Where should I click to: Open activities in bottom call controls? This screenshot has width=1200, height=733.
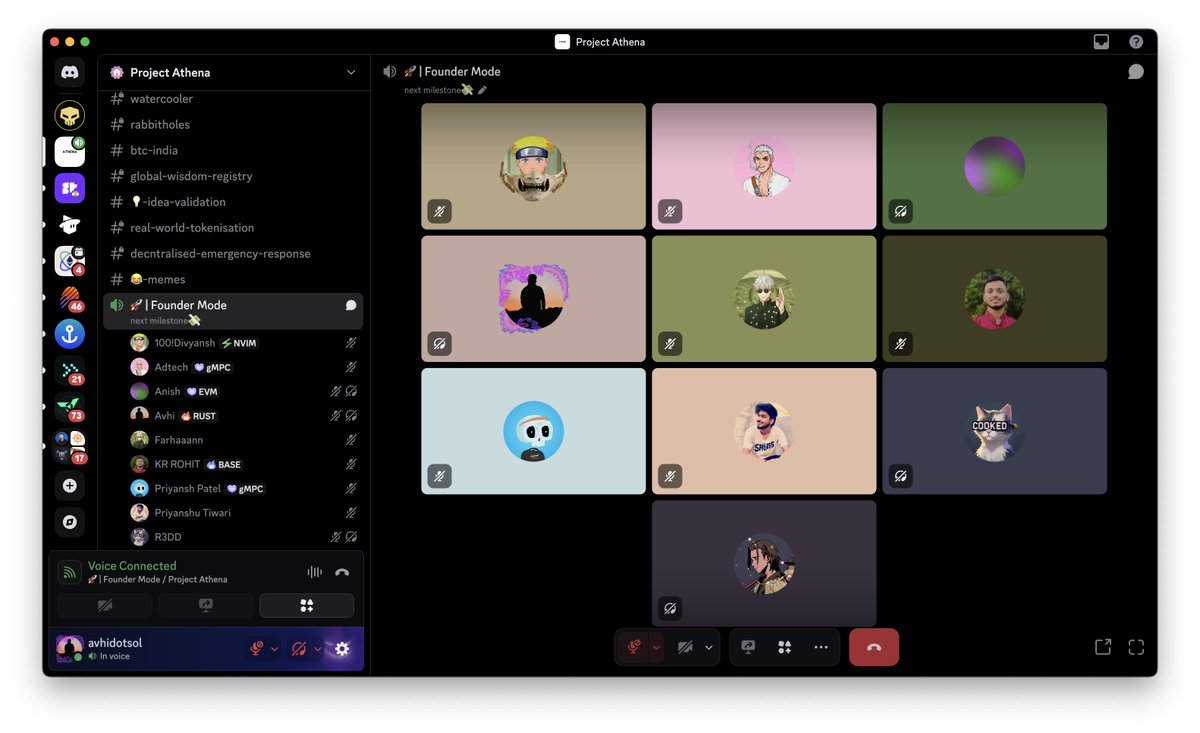(785, 647)
